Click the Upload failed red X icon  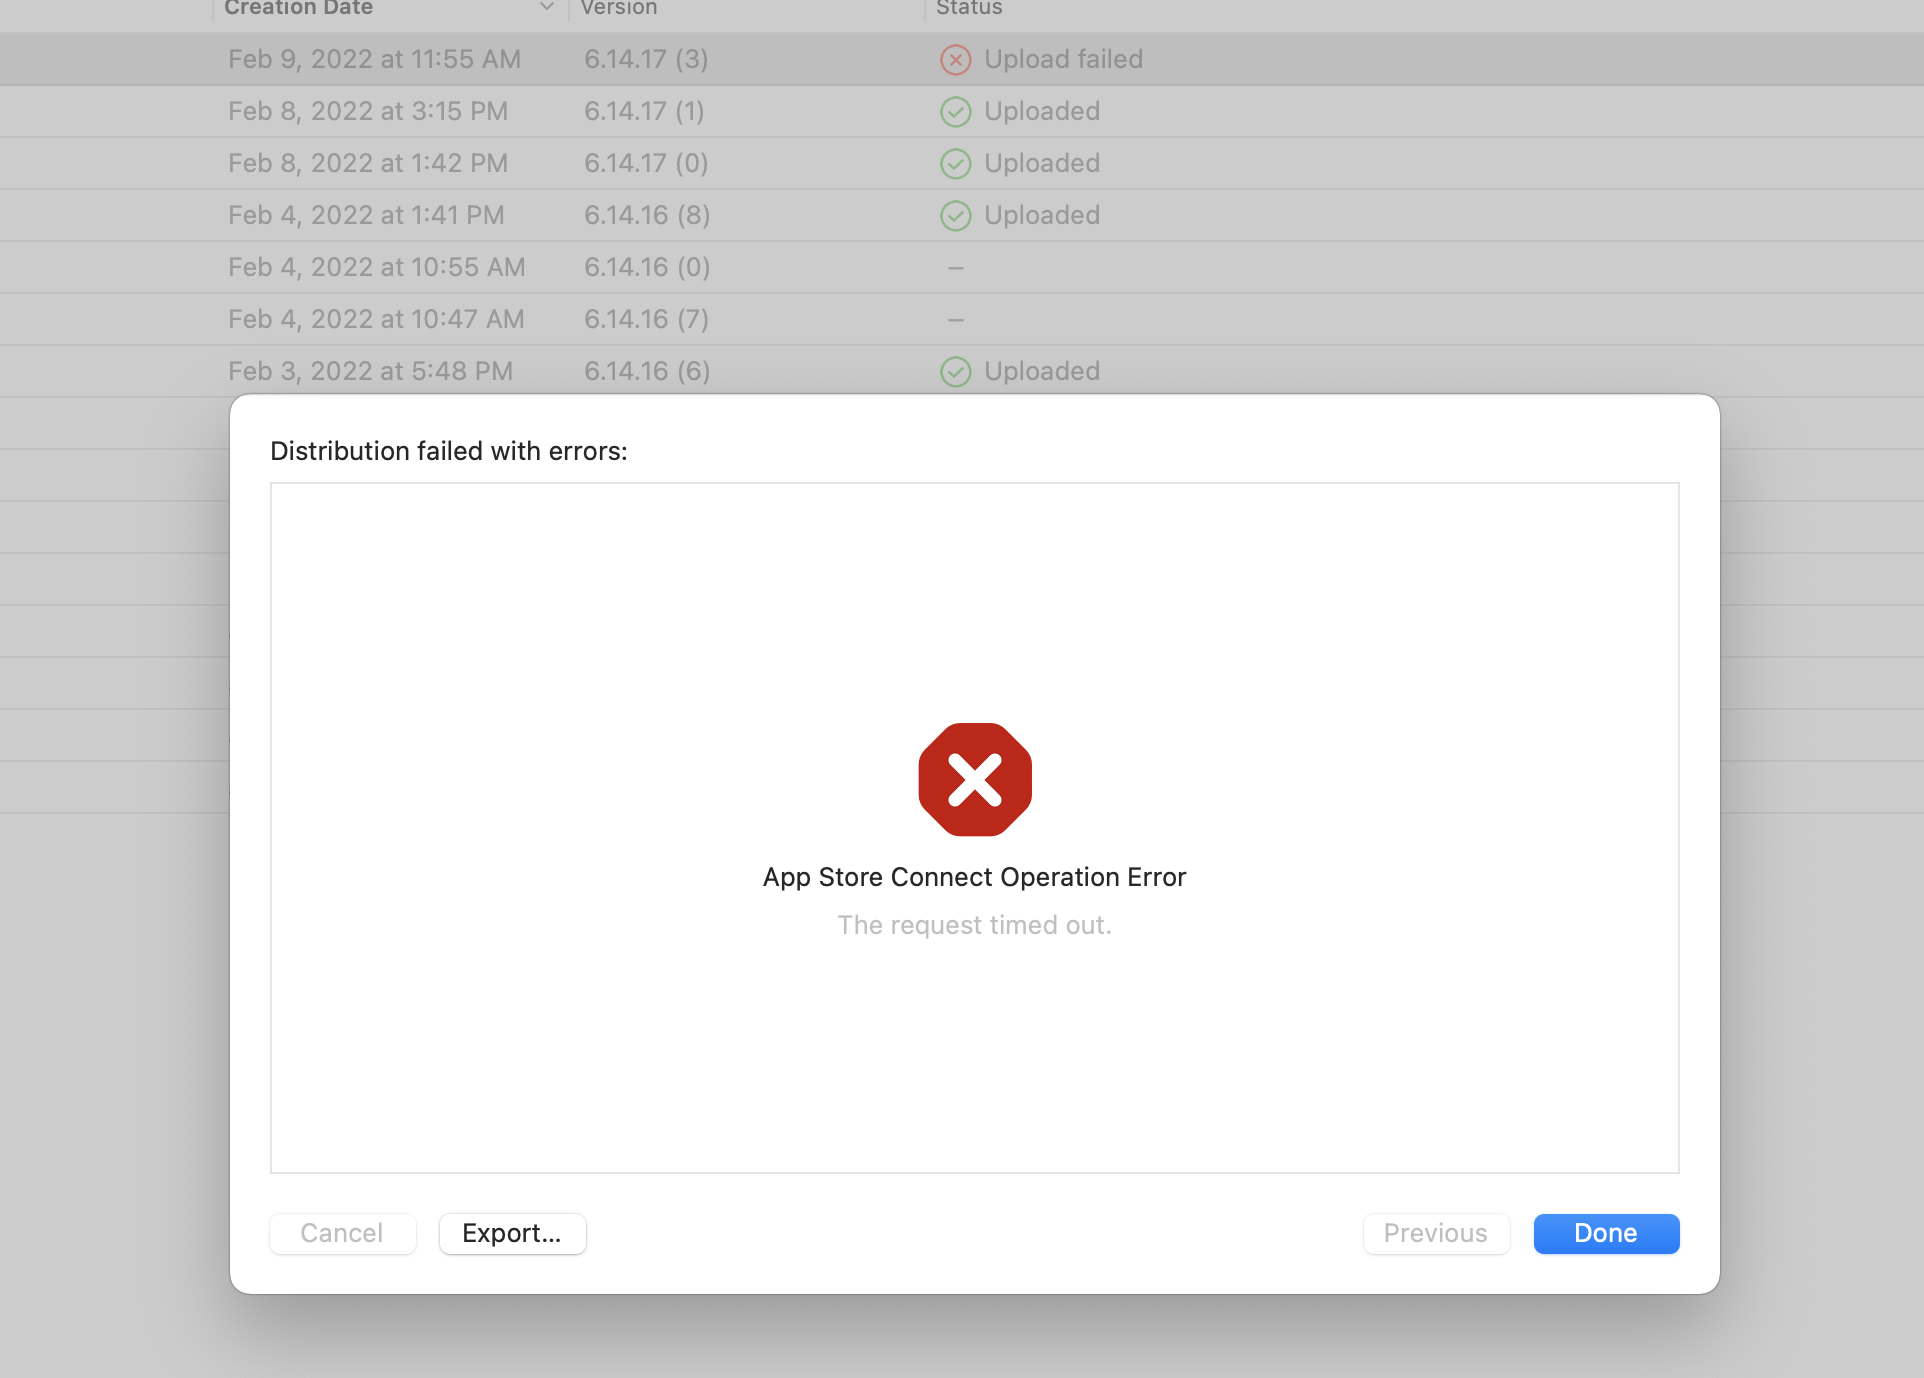pyautogui.click(x=956, y=60)
